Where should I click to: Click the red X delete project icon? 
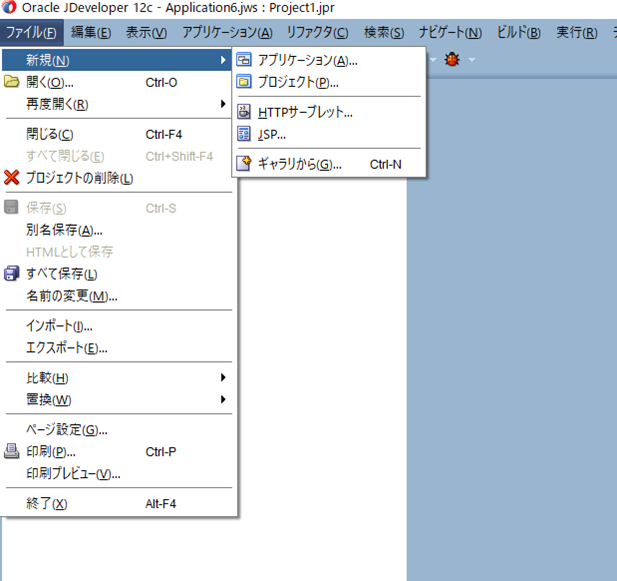tap(12, 178)
